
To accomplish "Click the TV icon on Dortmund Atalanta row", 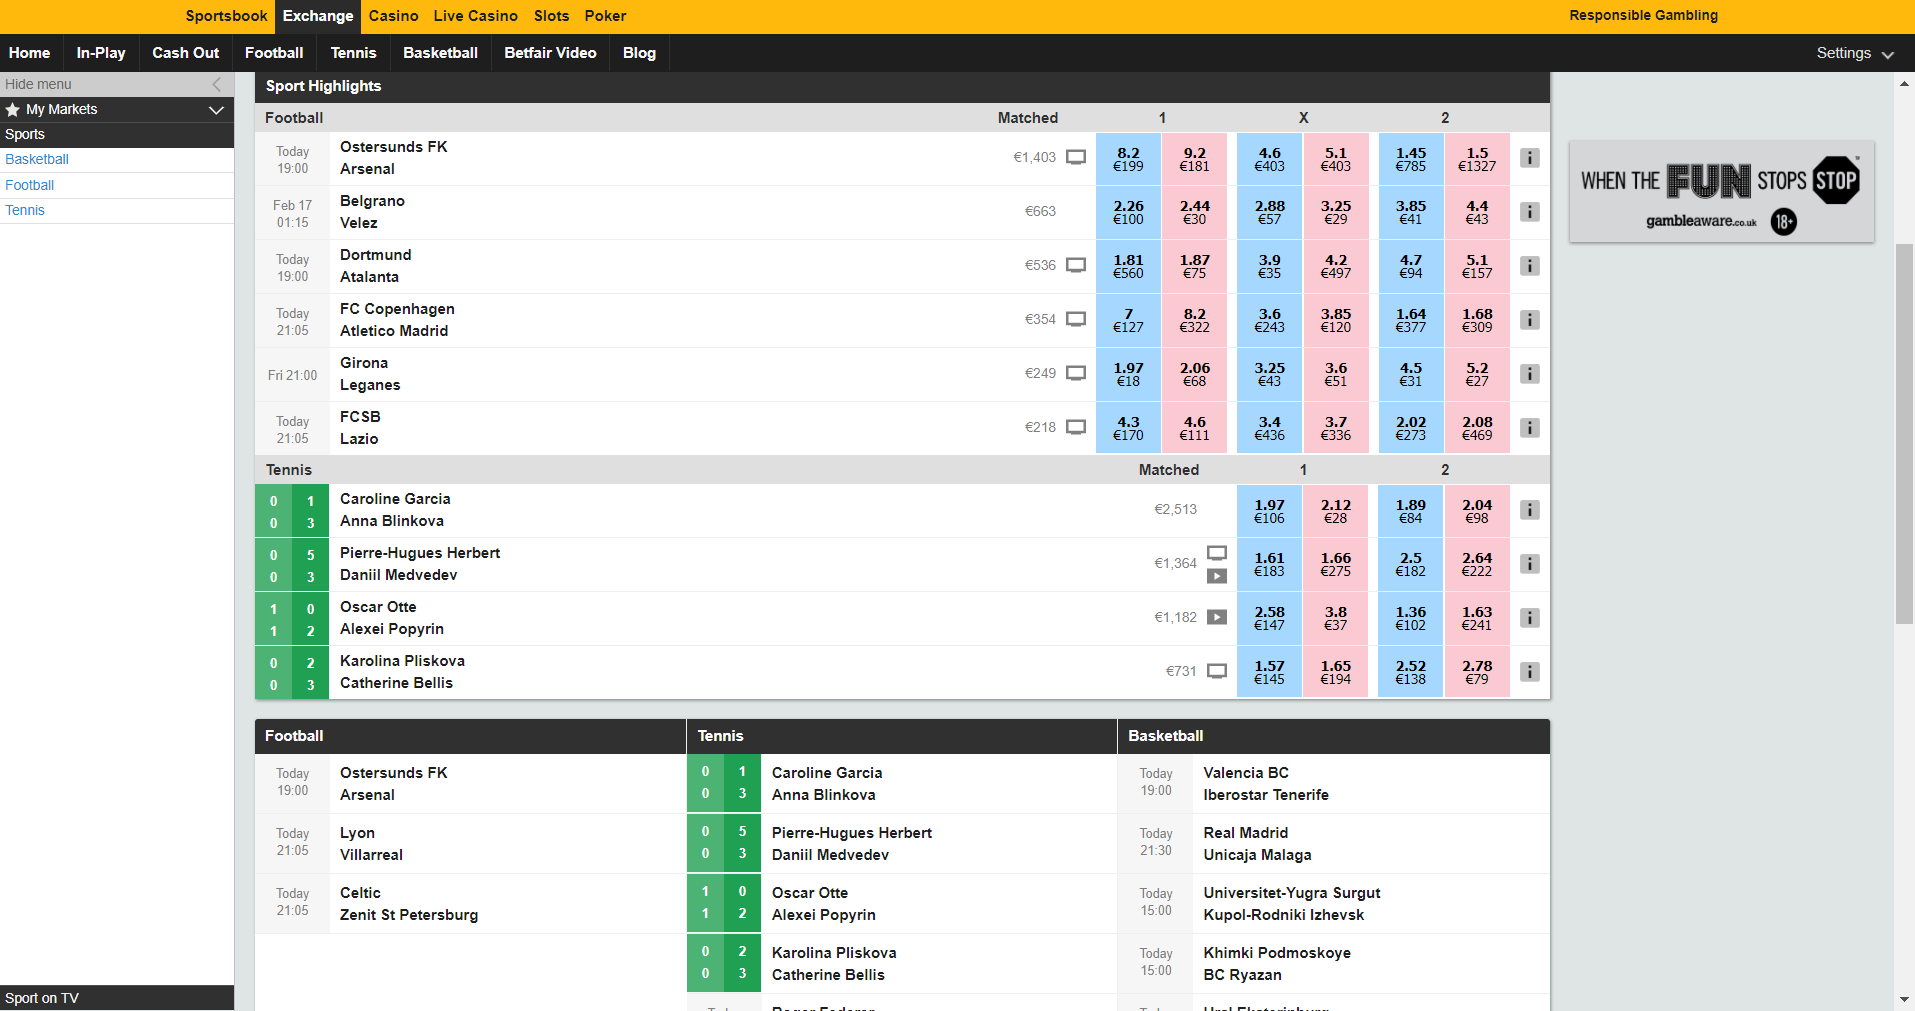I will tap(1076, 265).
